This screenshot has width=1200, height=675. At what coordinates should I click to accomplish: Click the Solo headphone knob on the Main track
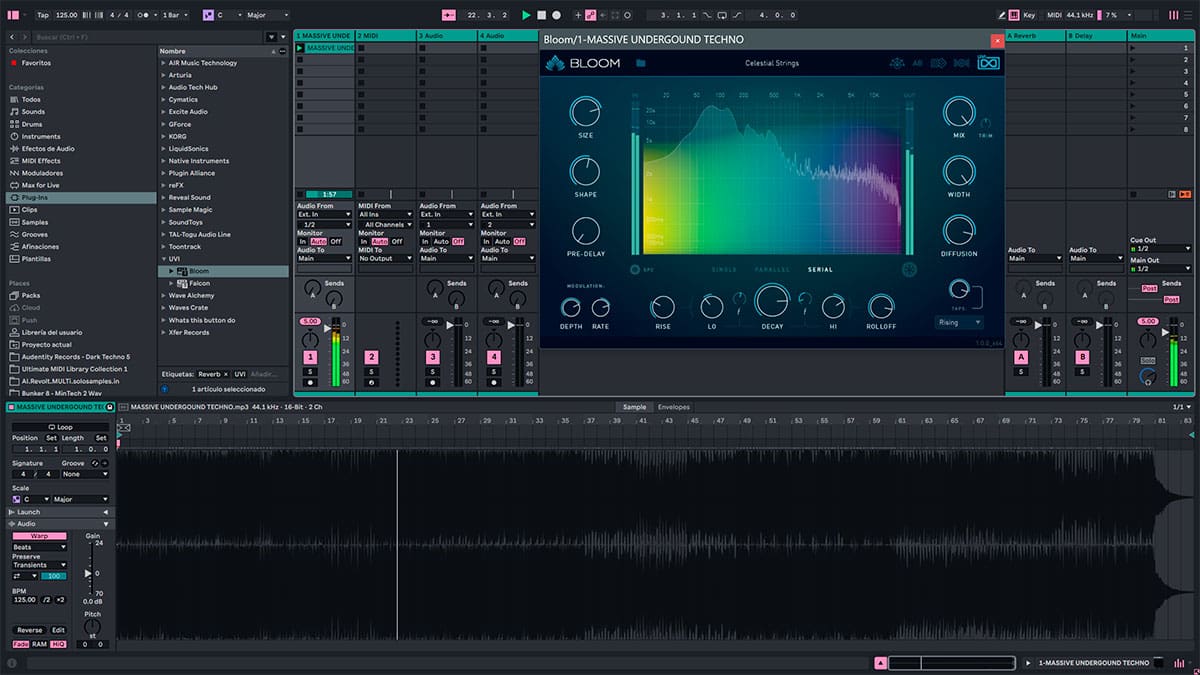[x=1146, y=376]
